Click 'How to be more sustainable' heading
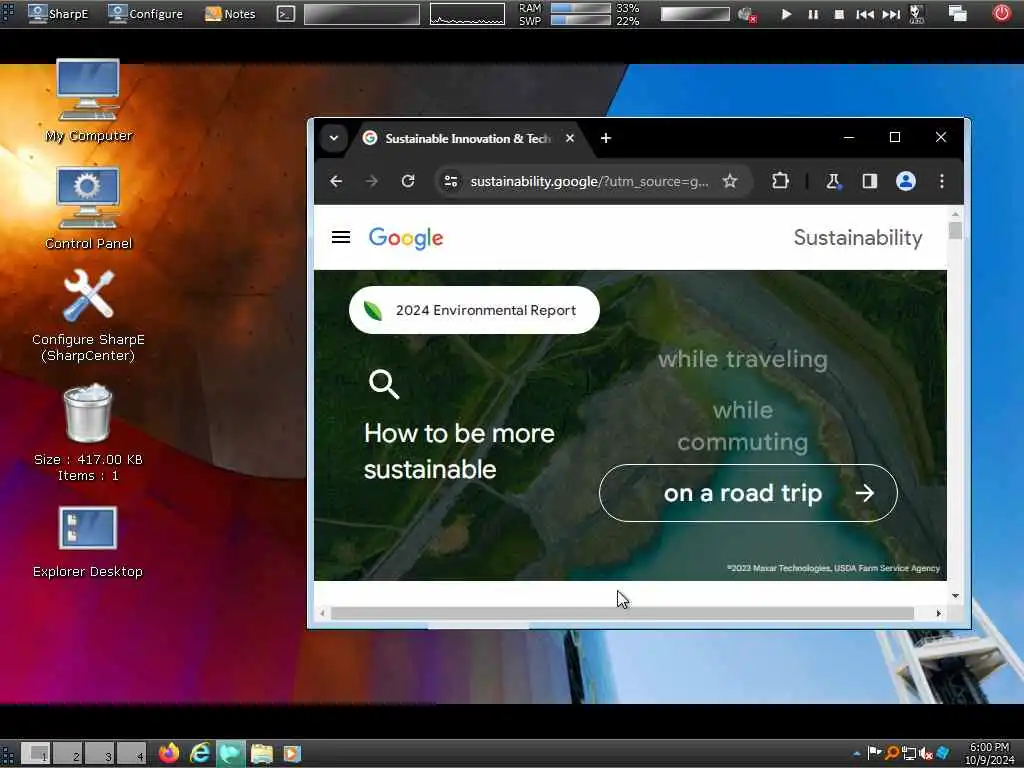Viewport: 1024px width, 768px height. (x=459, y=451)
